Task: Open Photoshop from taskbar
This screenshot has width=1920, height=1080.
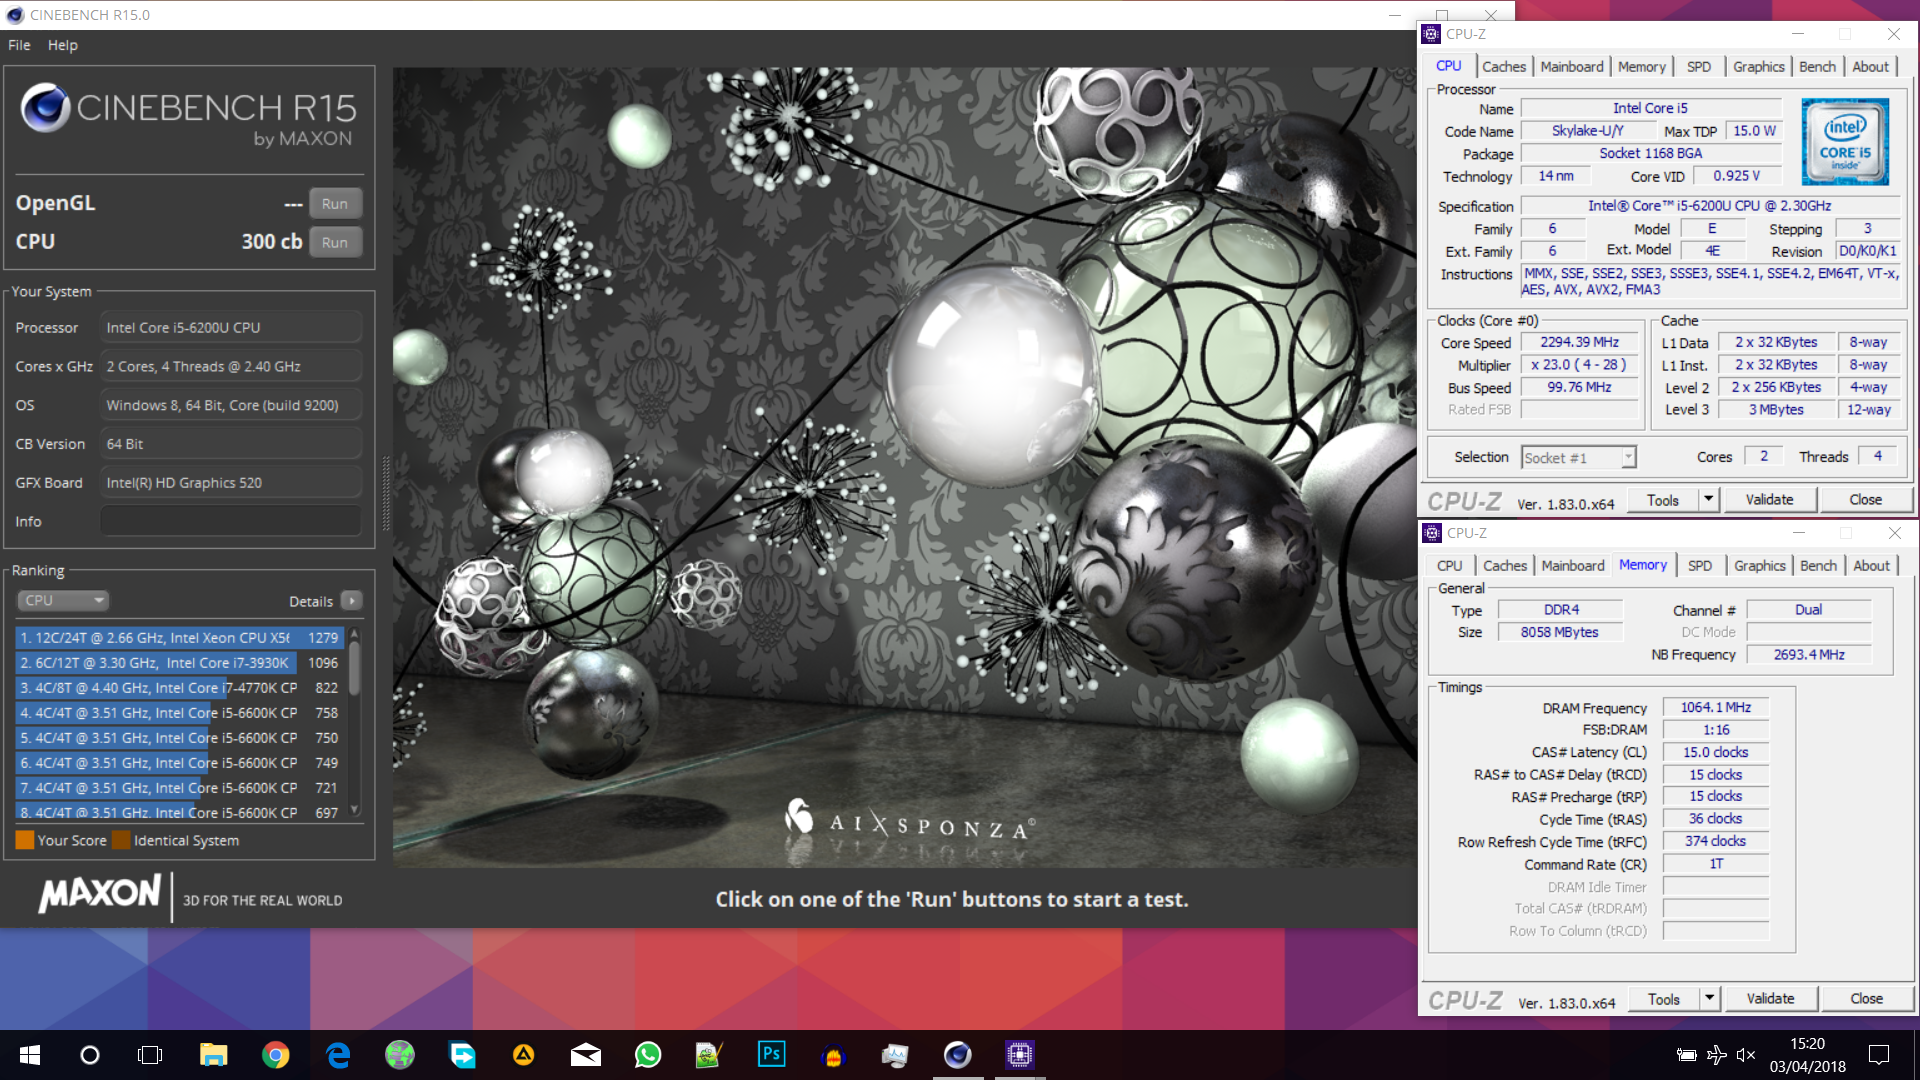Action: 771,1055
